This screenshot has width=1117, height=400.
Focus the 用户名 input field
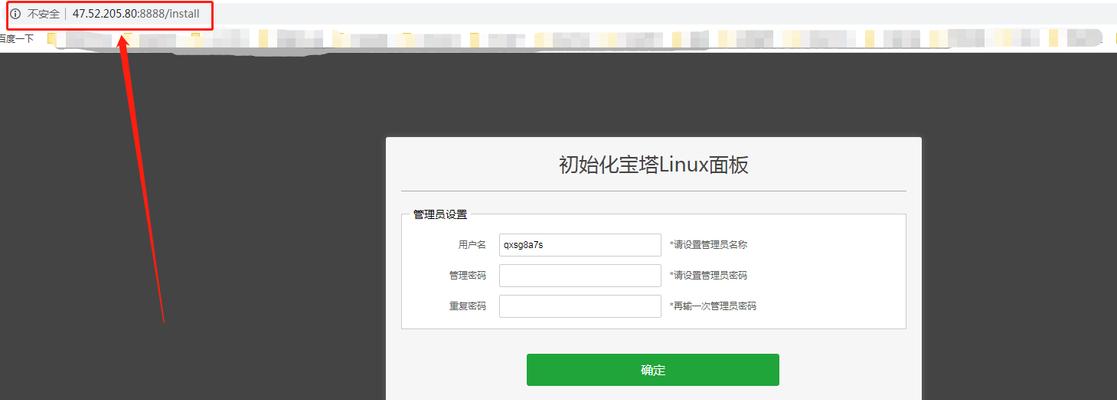tap(580, 245)
